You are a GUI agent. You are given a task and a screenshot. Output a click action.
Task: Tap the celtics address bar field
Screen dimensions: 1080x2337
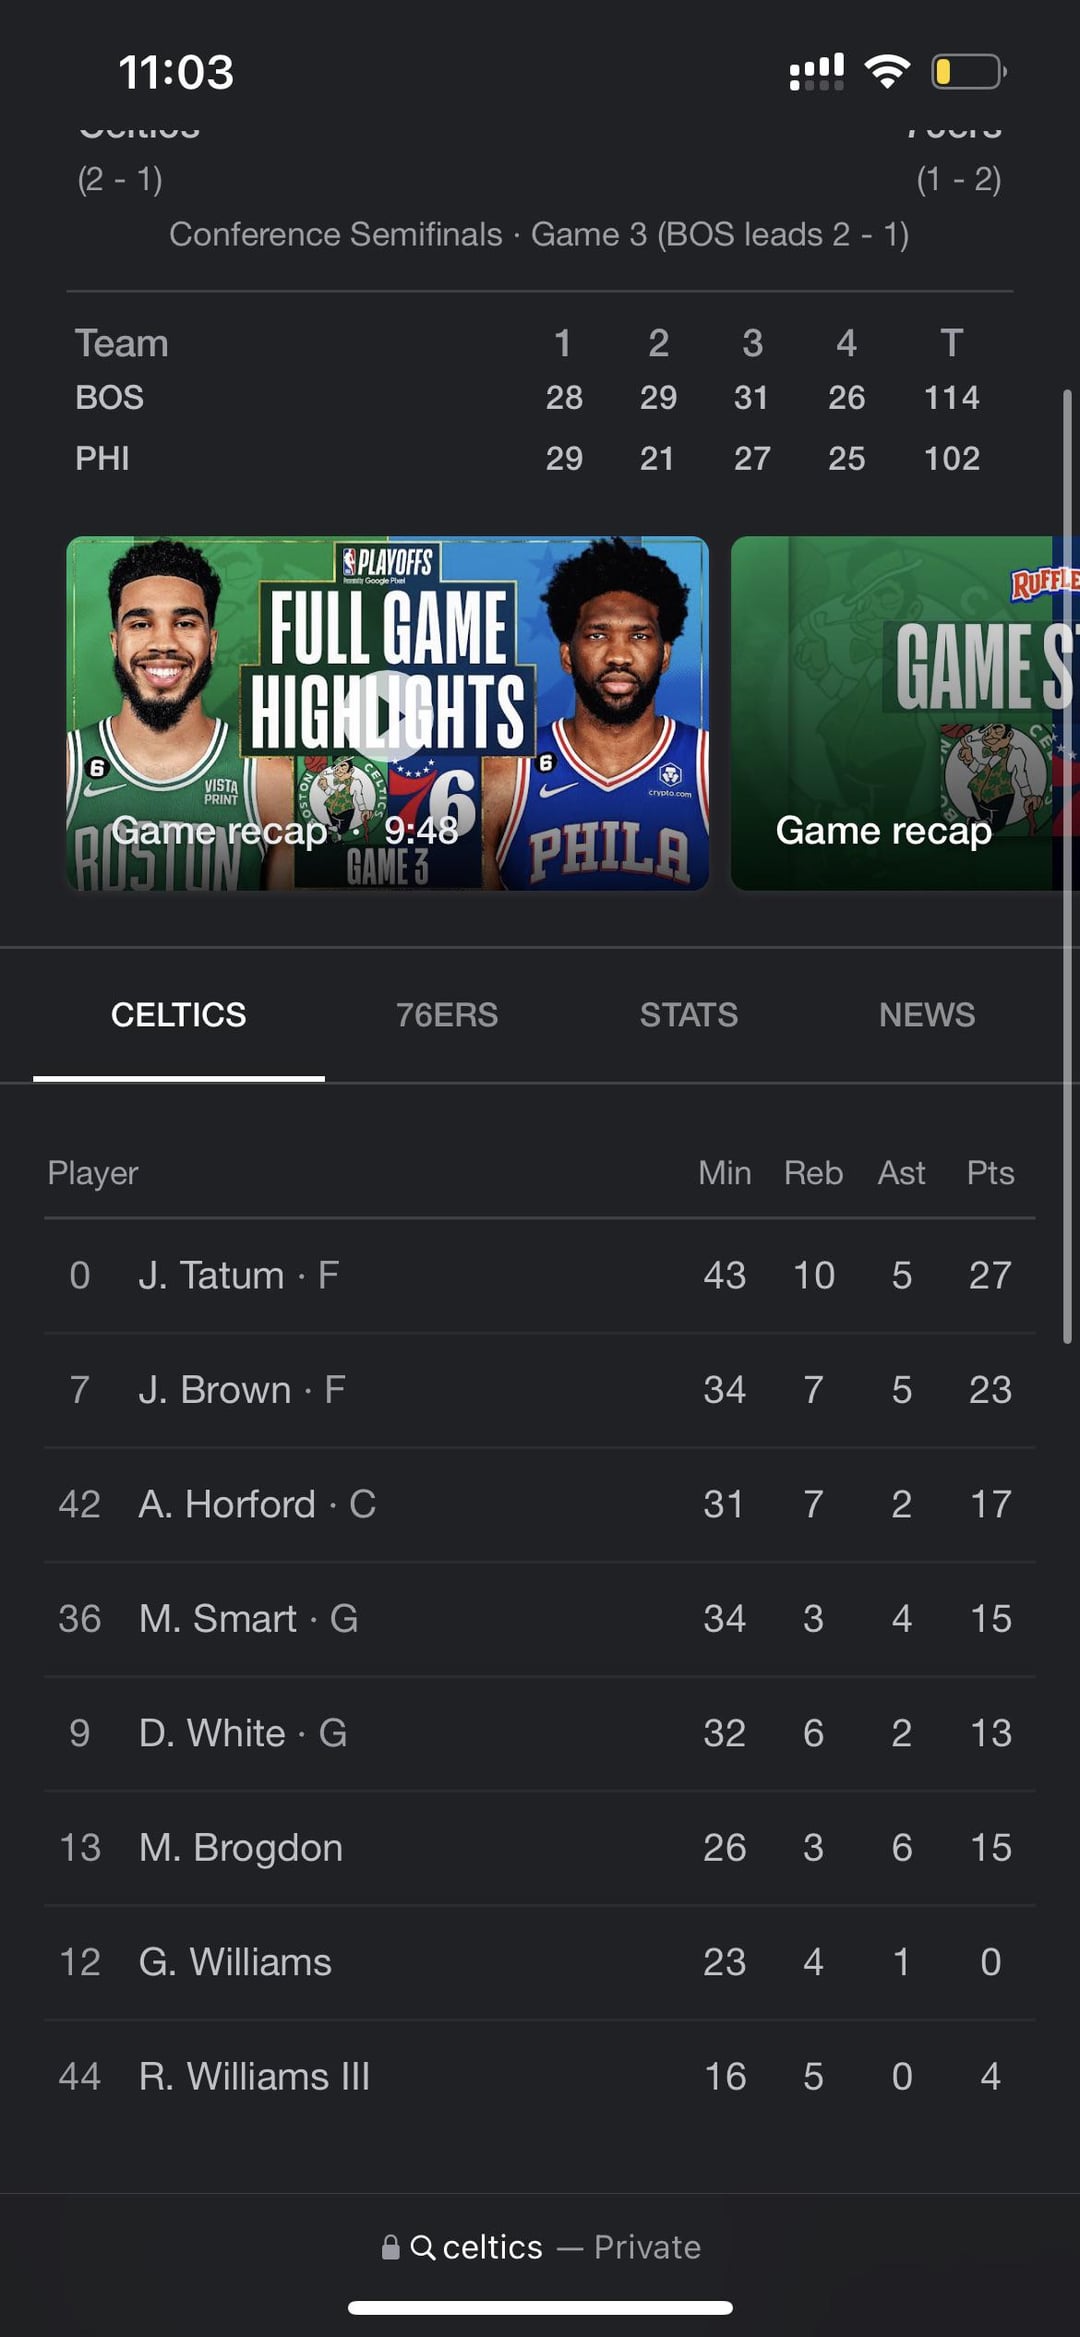coord(540,2247)
